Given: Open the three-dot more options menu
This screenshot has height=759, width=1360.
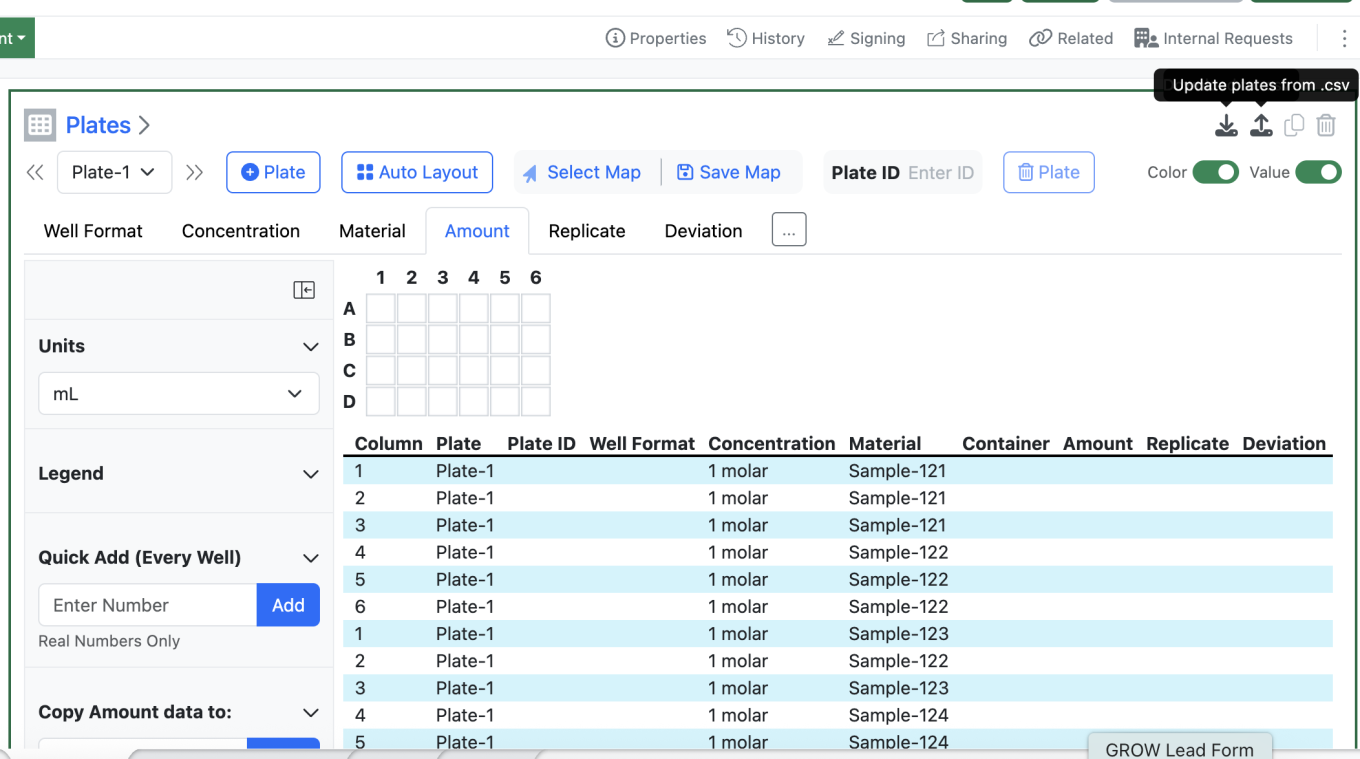Looking at the screenshot, I should point(1344,39).
